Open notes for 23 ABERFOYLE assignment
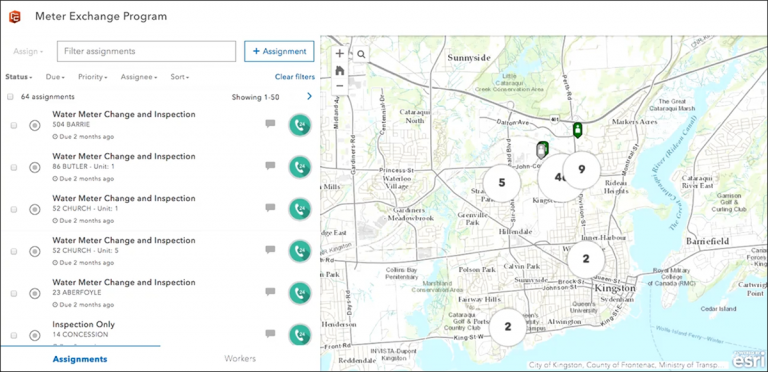This screenshot has height=372, width=768. pyautogui.click(x=270, y=292)
